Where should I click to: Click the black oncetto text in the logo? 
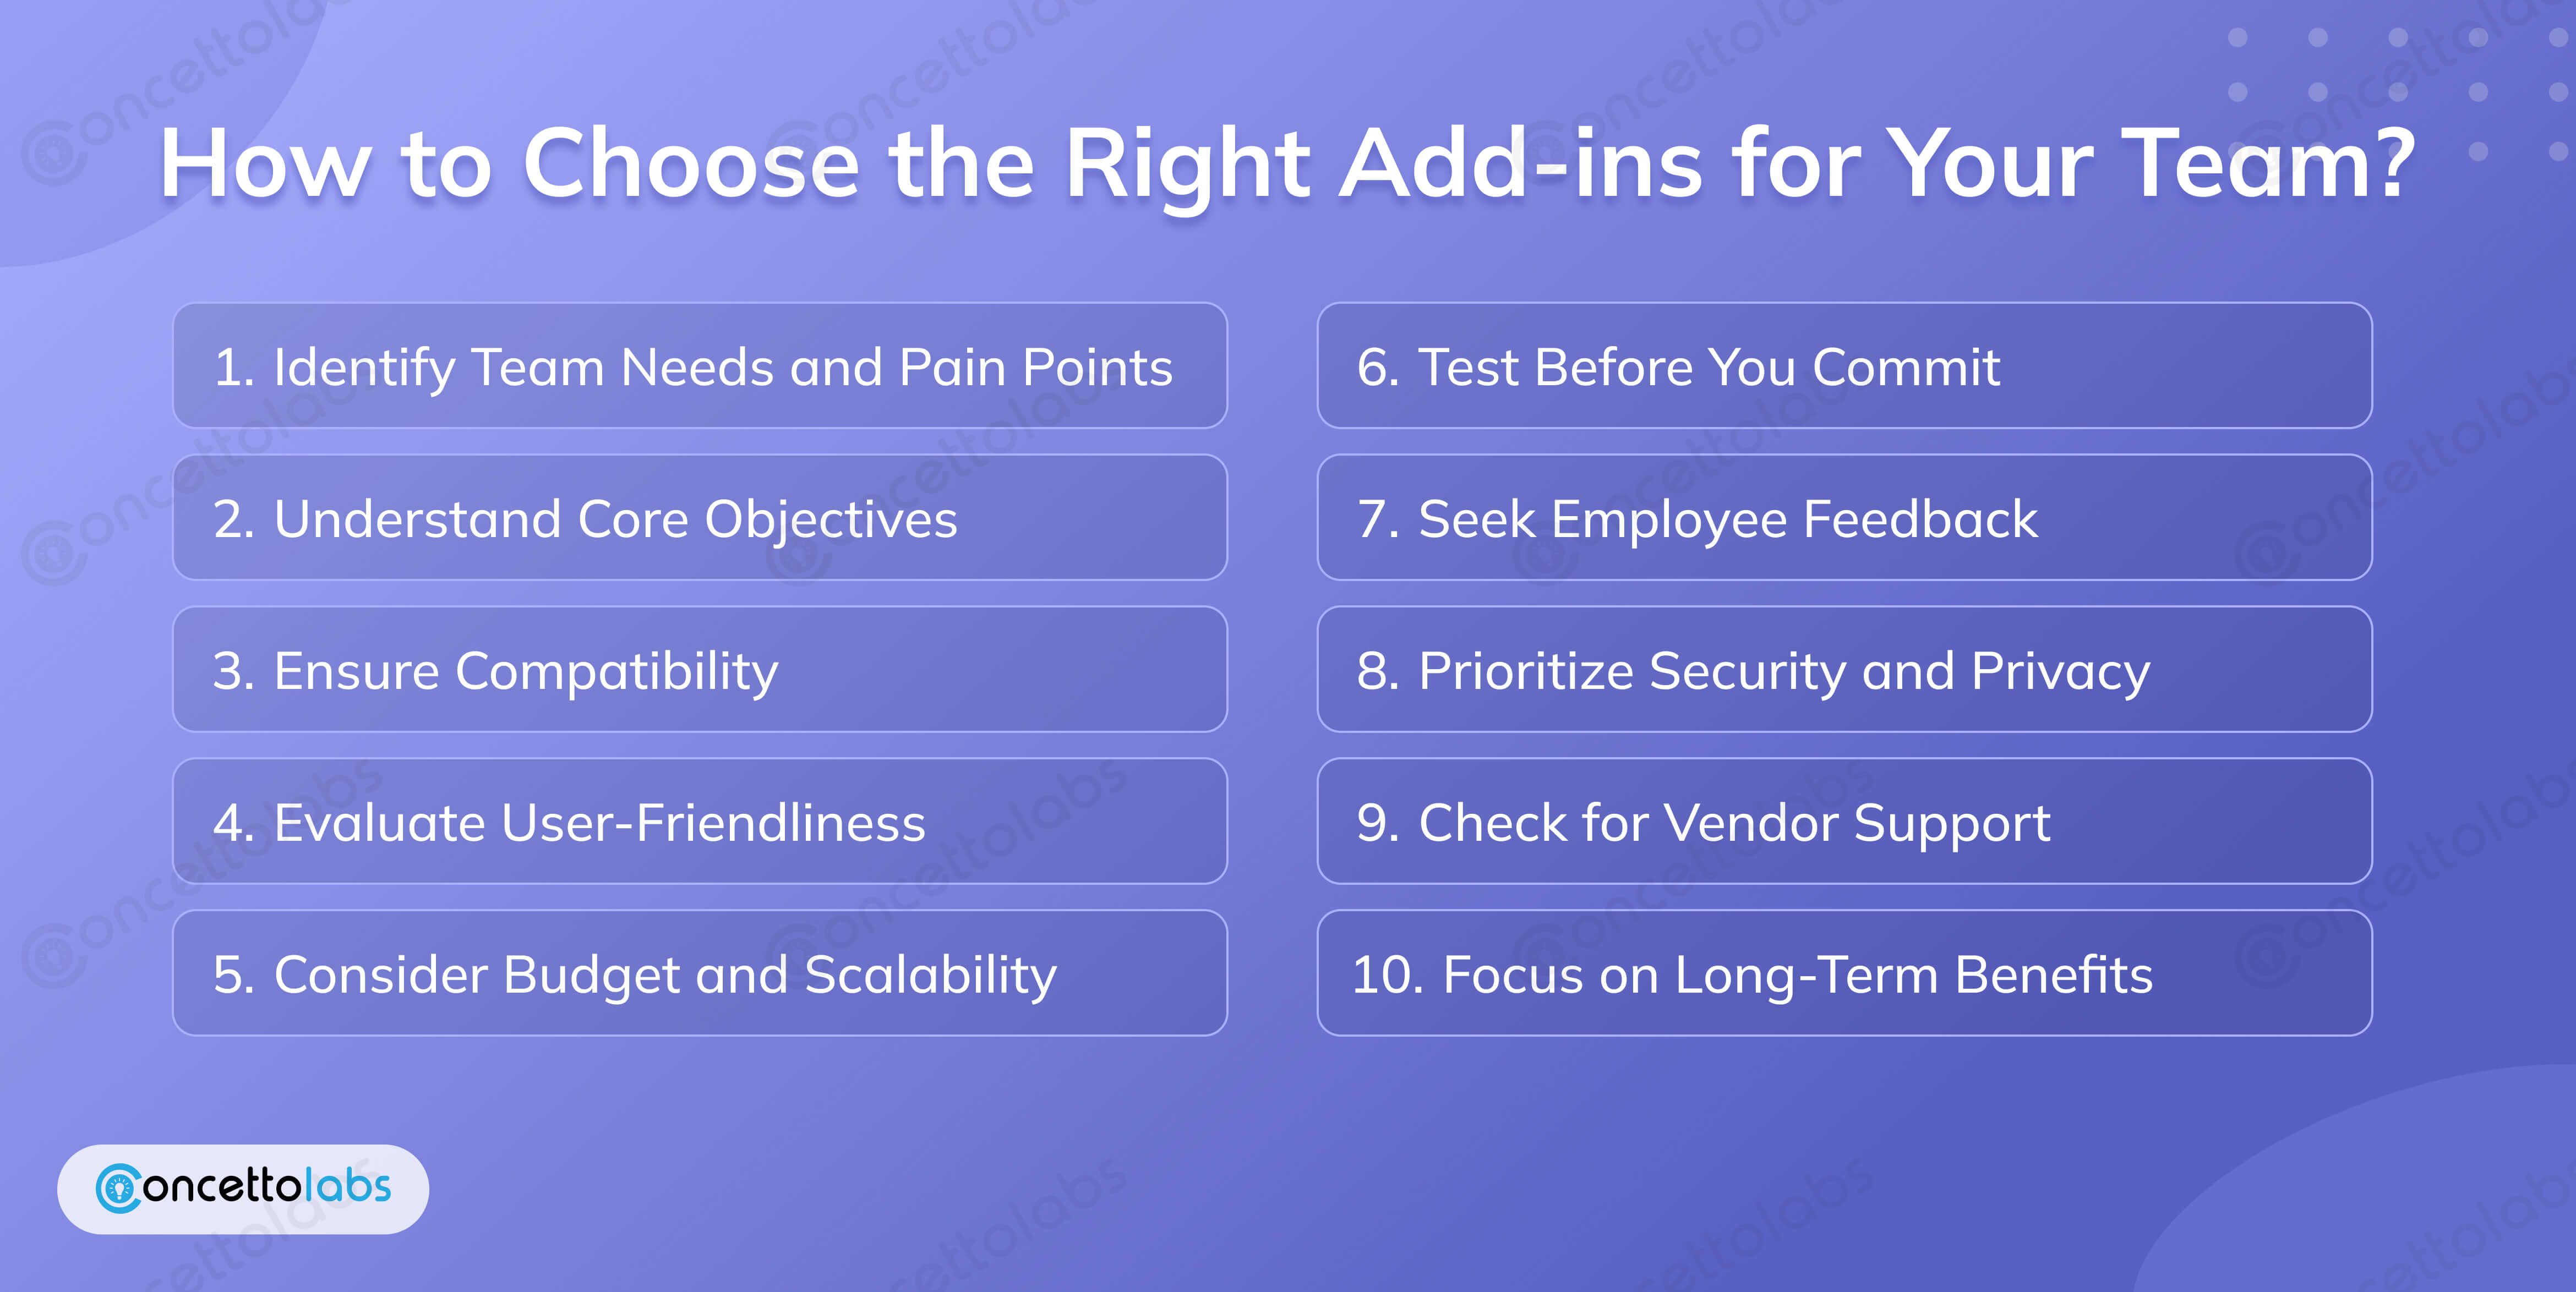(222, 1187)
